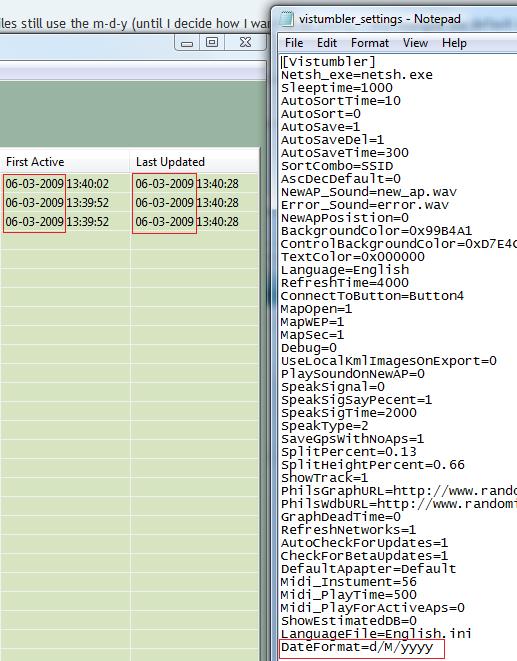Screen dimensions: 517x661
Task: Open the Notepad Help menu
Action: (454, 43)
